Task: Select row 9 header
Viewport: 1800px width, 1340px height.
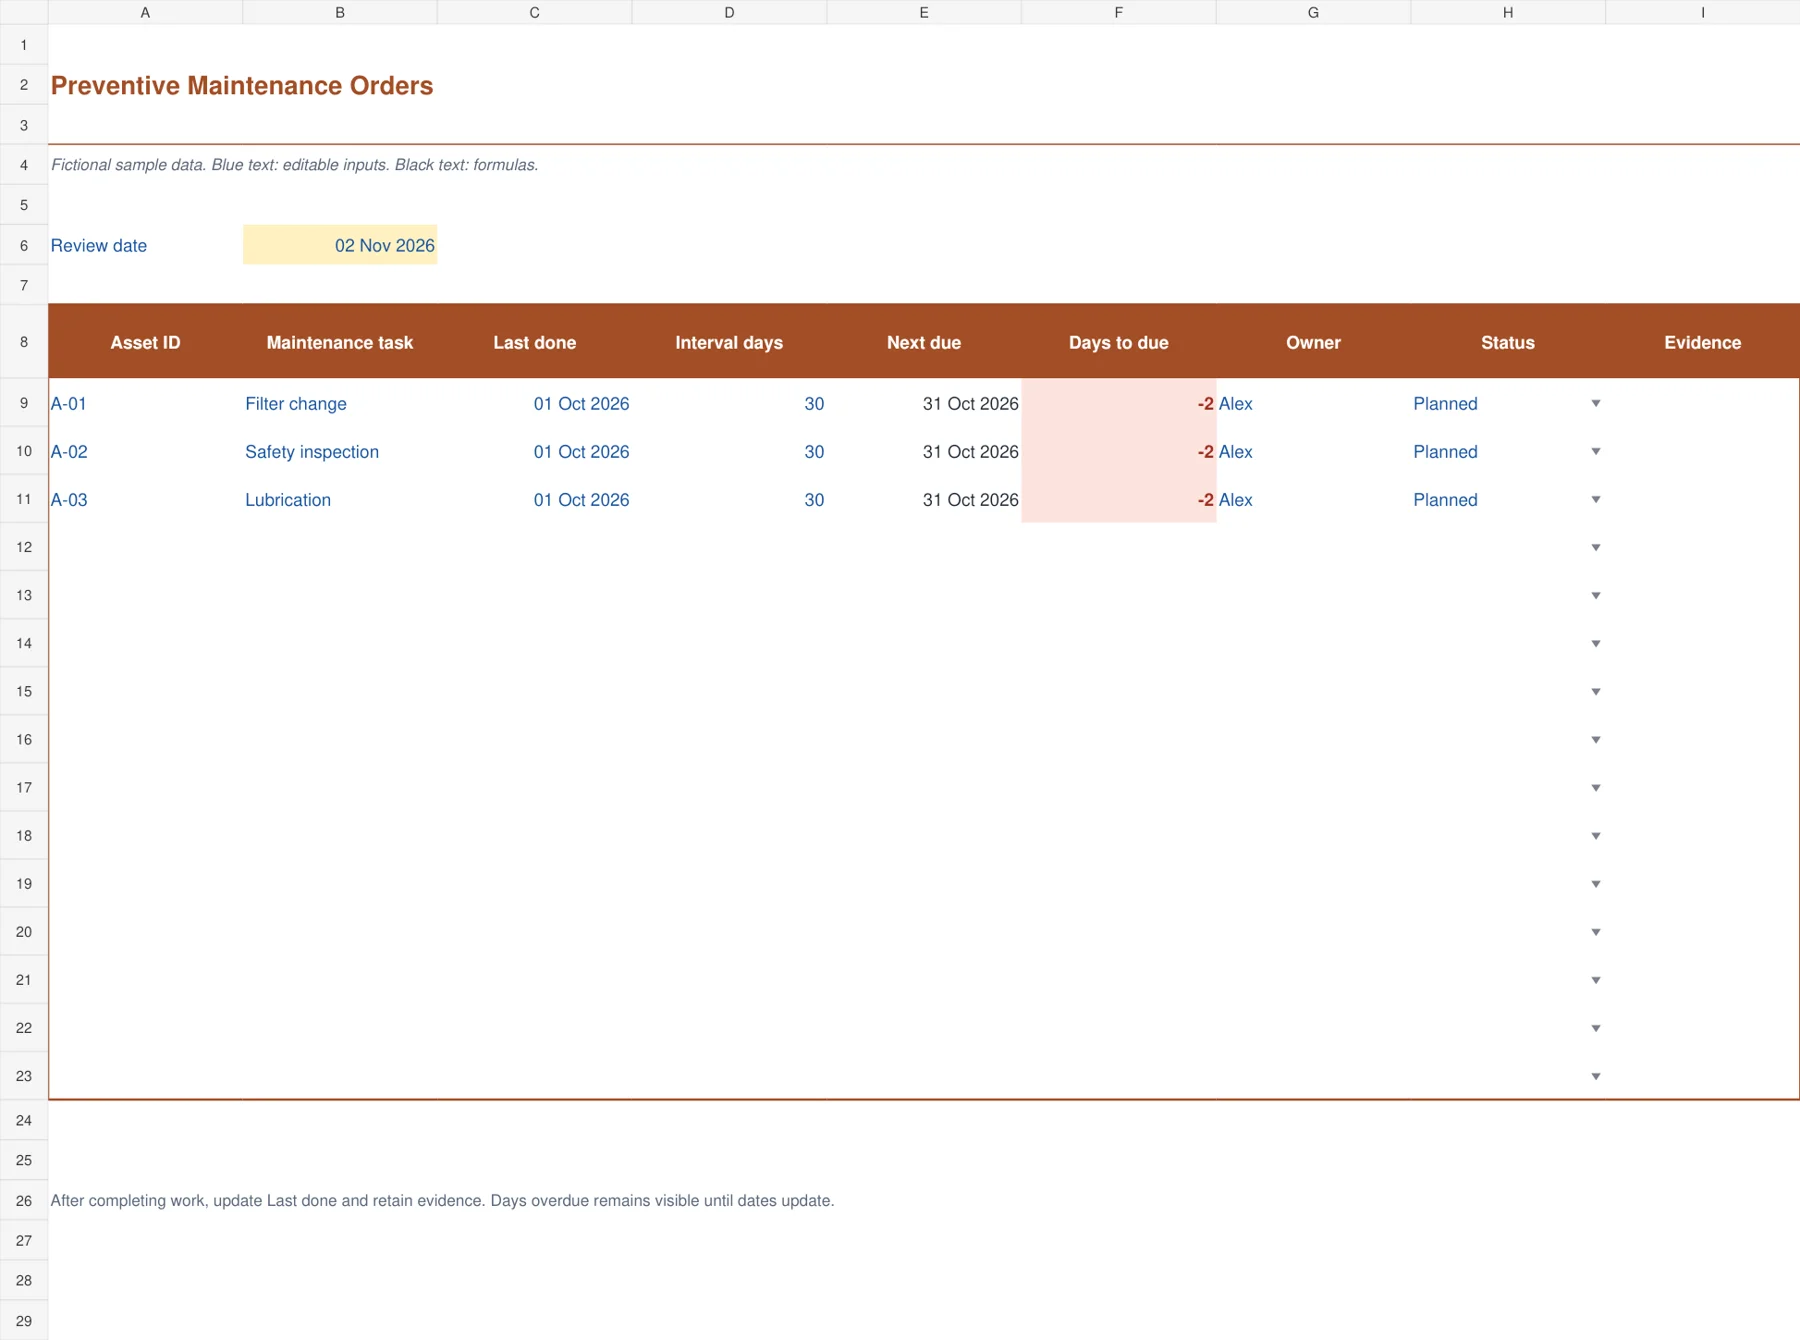Action: pos(24,403)
